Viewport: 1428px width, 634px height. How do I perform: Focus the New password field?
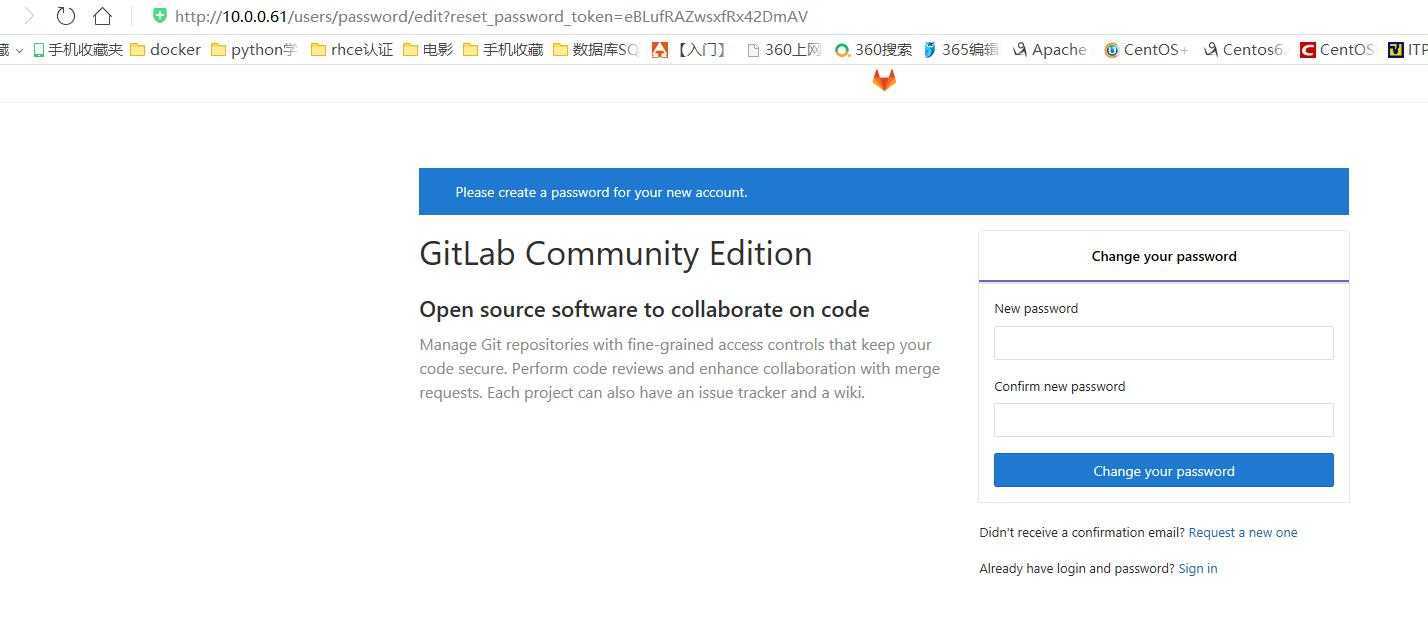point(1164,343)
